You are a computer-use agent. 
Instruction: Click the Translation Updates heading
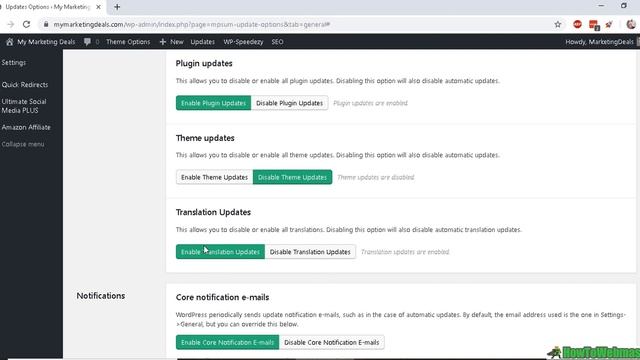(213, 212)
